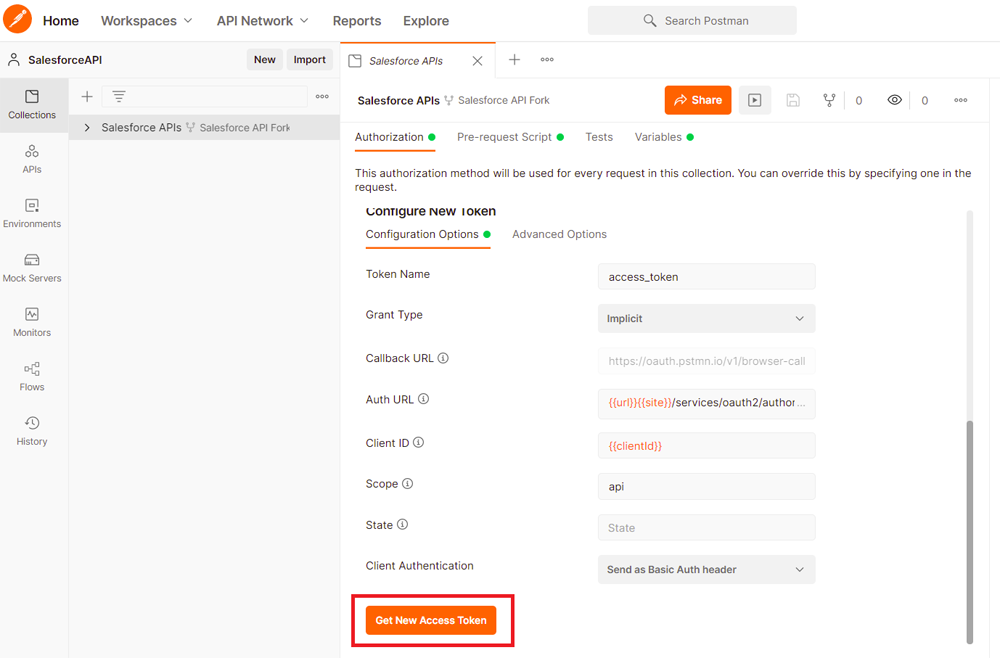The height and width of the screenshot is (658, 1000).
Task: Click the New button
Action: click(265, 59)
